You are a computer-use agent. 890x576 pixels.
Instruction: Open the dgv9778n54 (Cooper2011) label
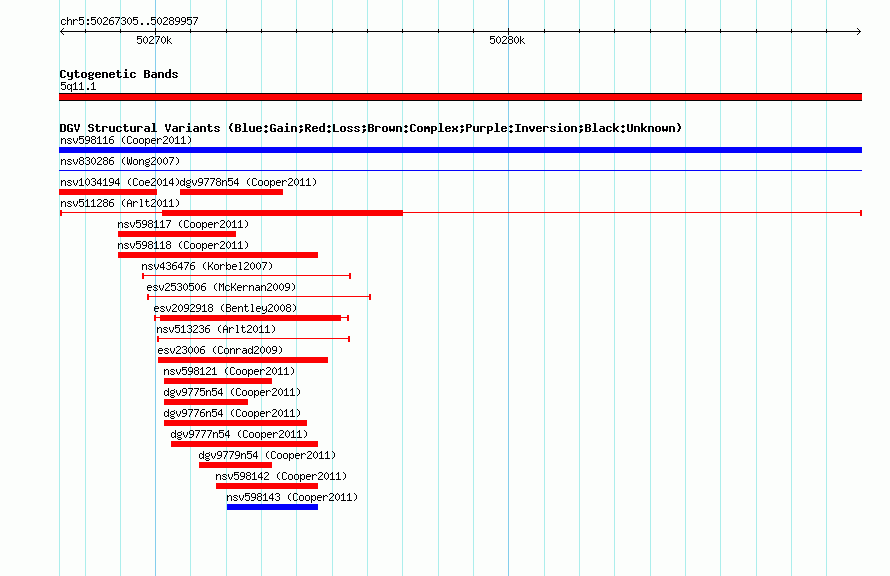[248, 182]
